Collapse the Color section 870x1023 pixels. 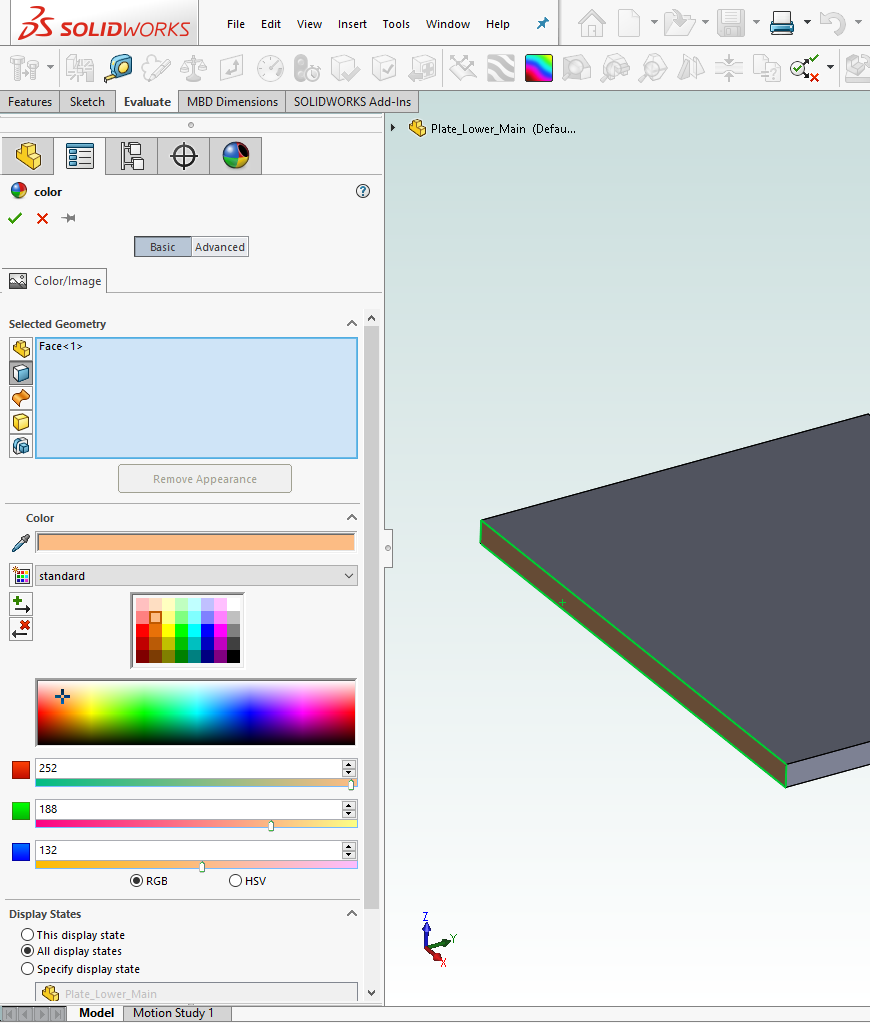tap(352, 517)
